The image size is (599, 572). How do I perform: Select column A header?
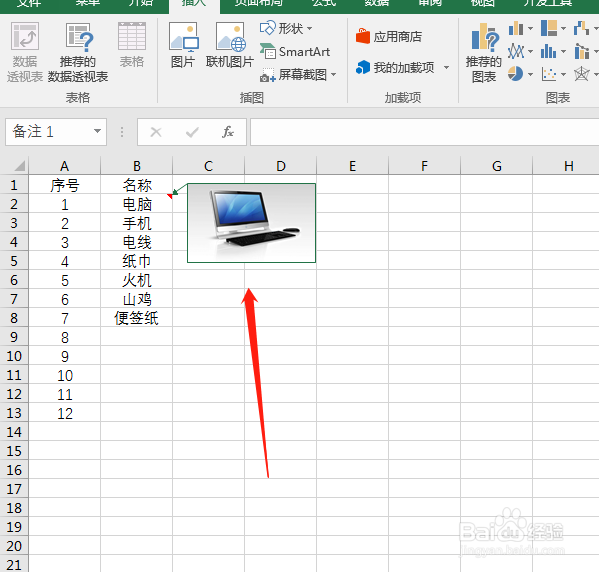65,166
